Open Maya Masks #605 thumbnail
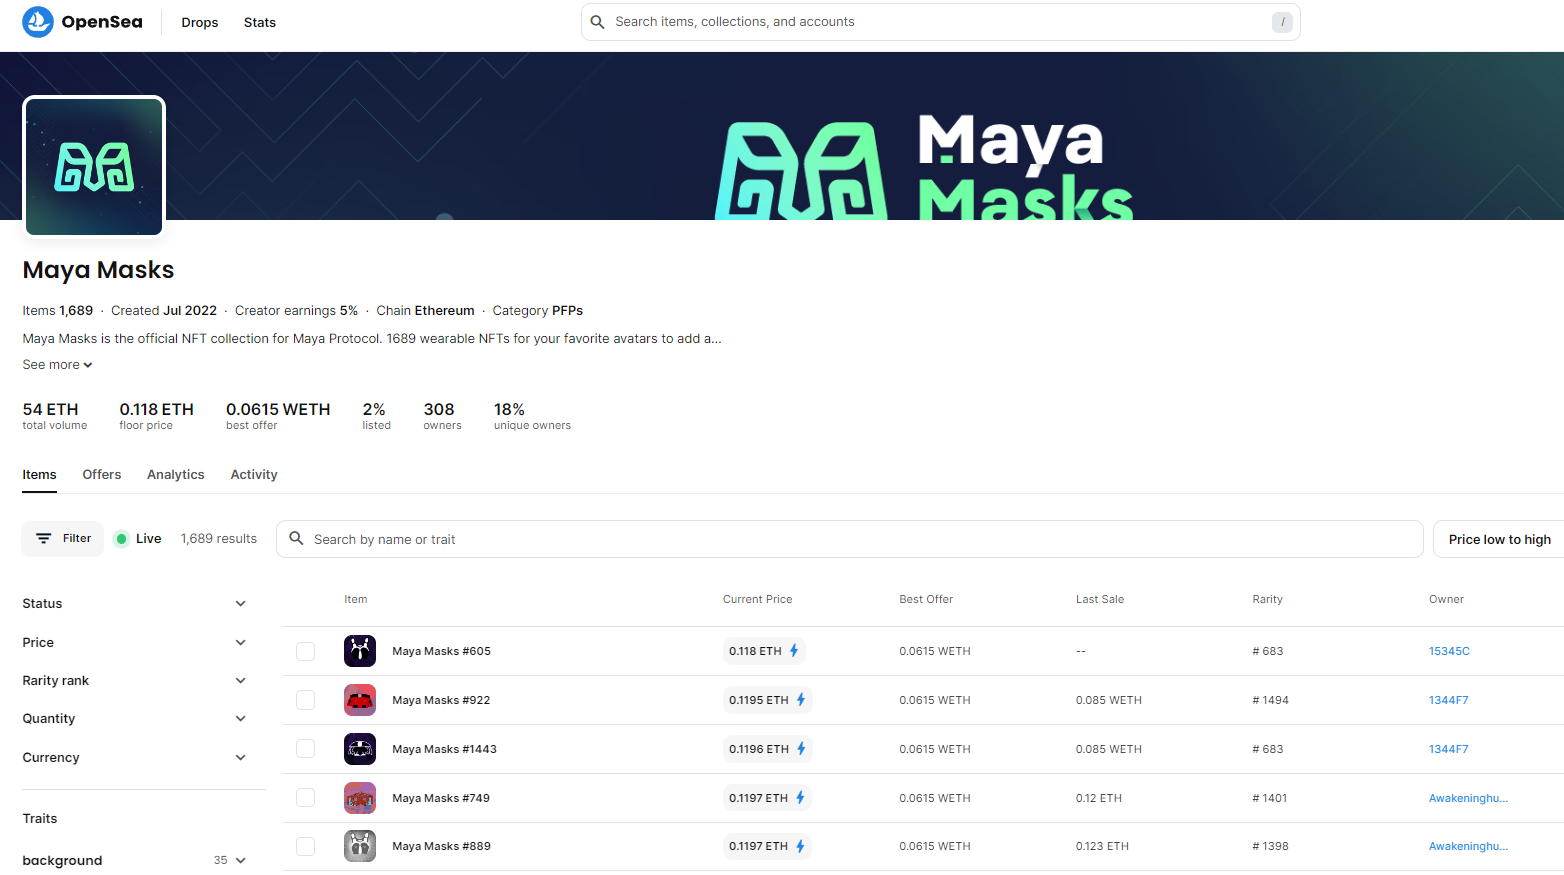Viewport: 1564px width, 875px height. point(360,651)
